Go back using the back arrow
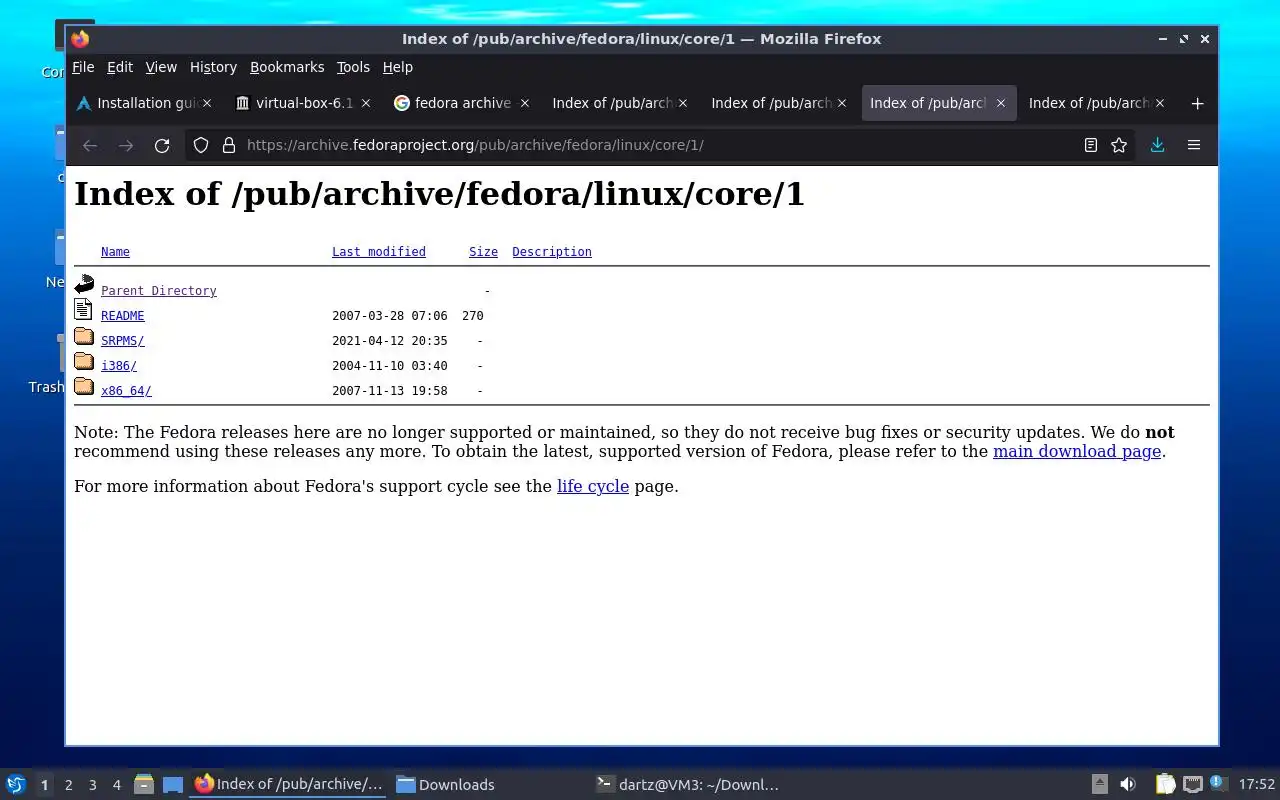This screenshot has height=800, width=1280. tap(90, 145)
